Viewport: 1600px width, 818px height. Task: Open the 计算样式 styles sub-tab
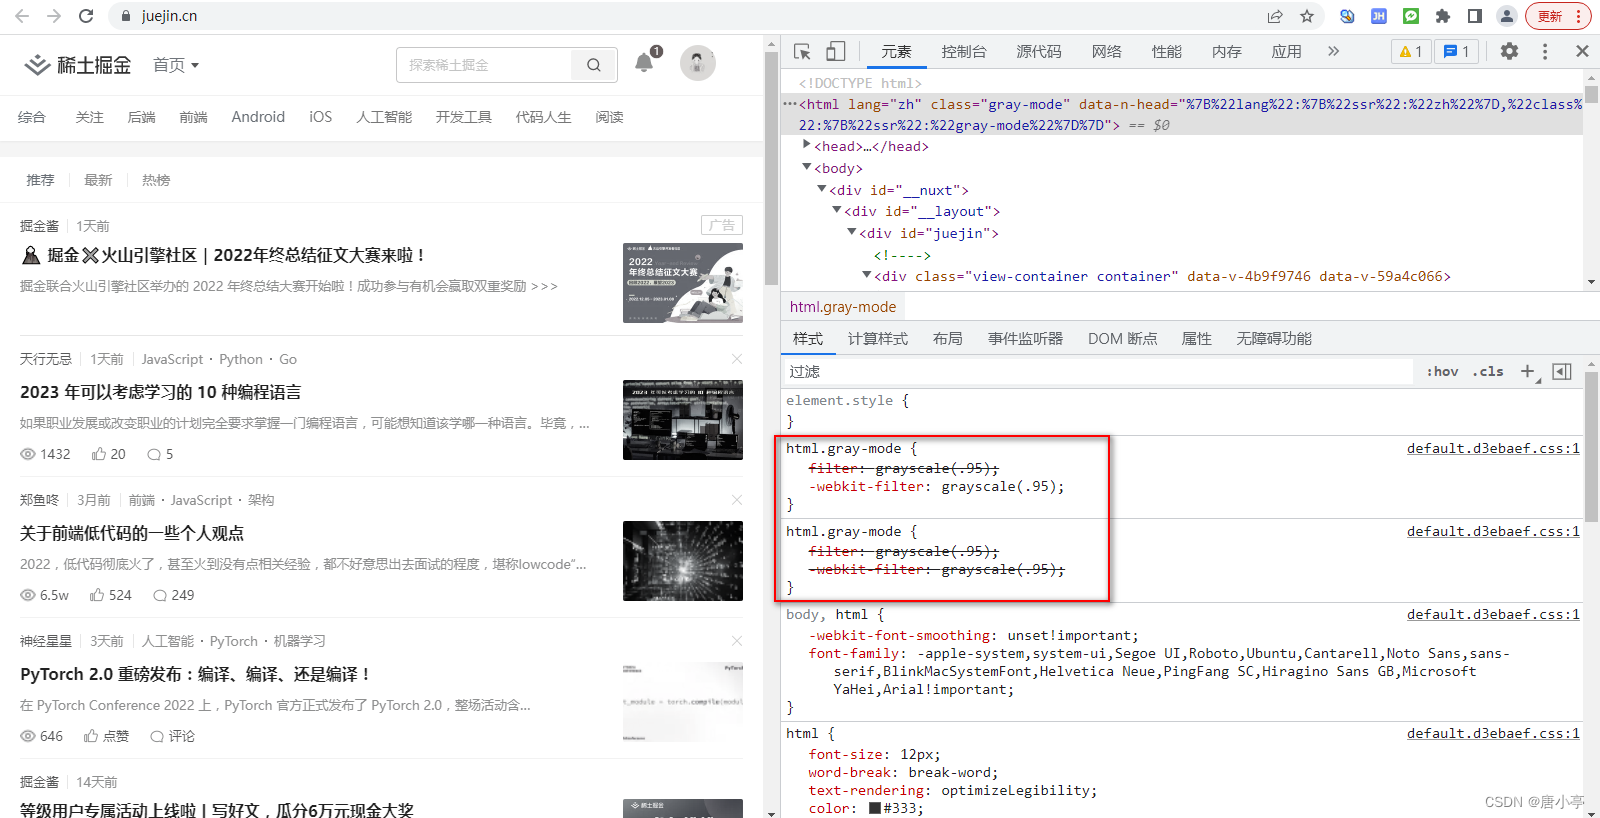tap(878, 339)
